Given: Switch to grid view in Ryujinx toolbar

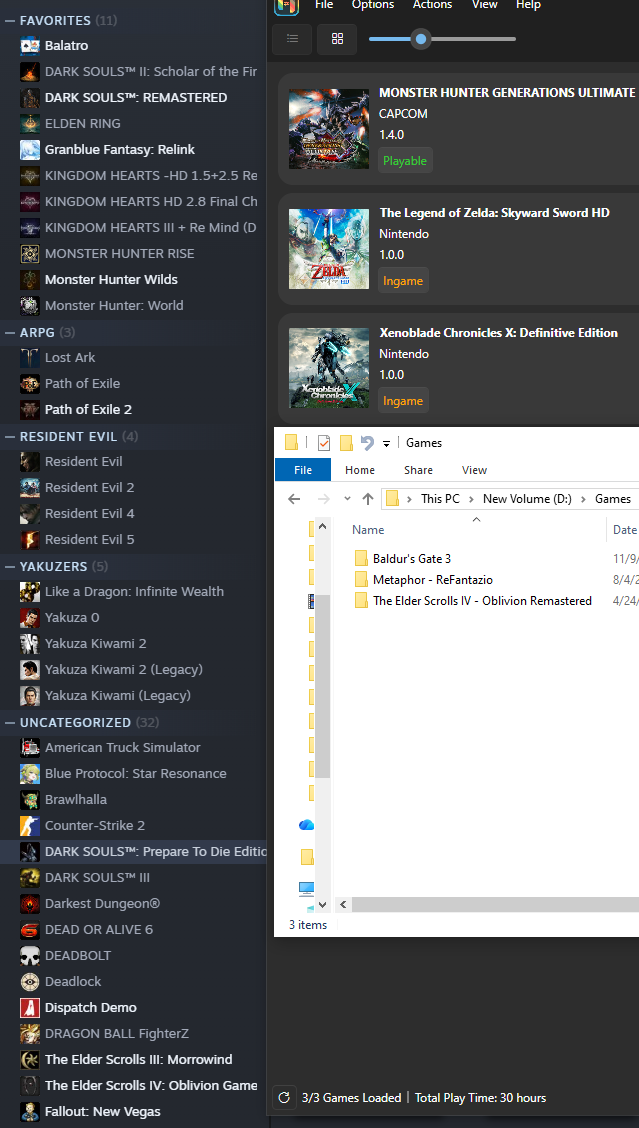Looking at the screenshot, I should pyautogui.click(x=337, y=39).
